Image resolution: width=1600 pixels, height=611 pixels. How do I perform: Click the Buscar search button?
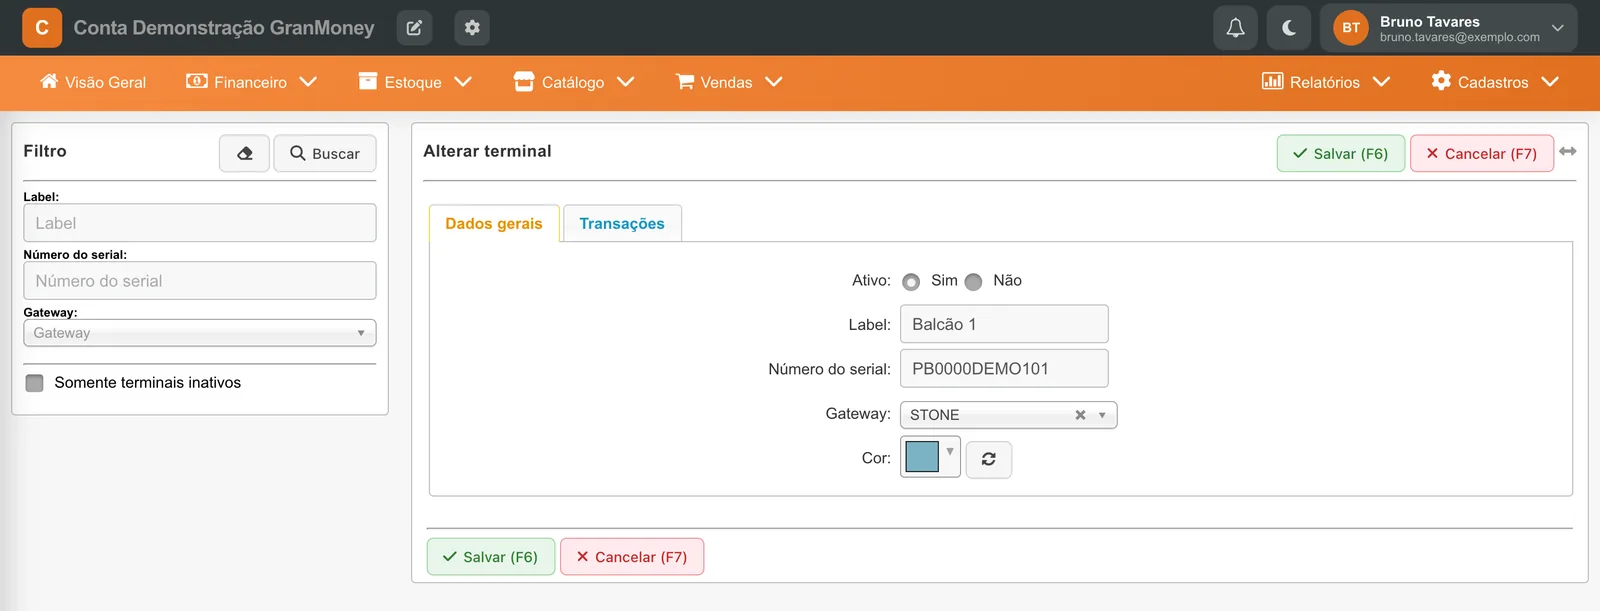(x=325, y=153)
